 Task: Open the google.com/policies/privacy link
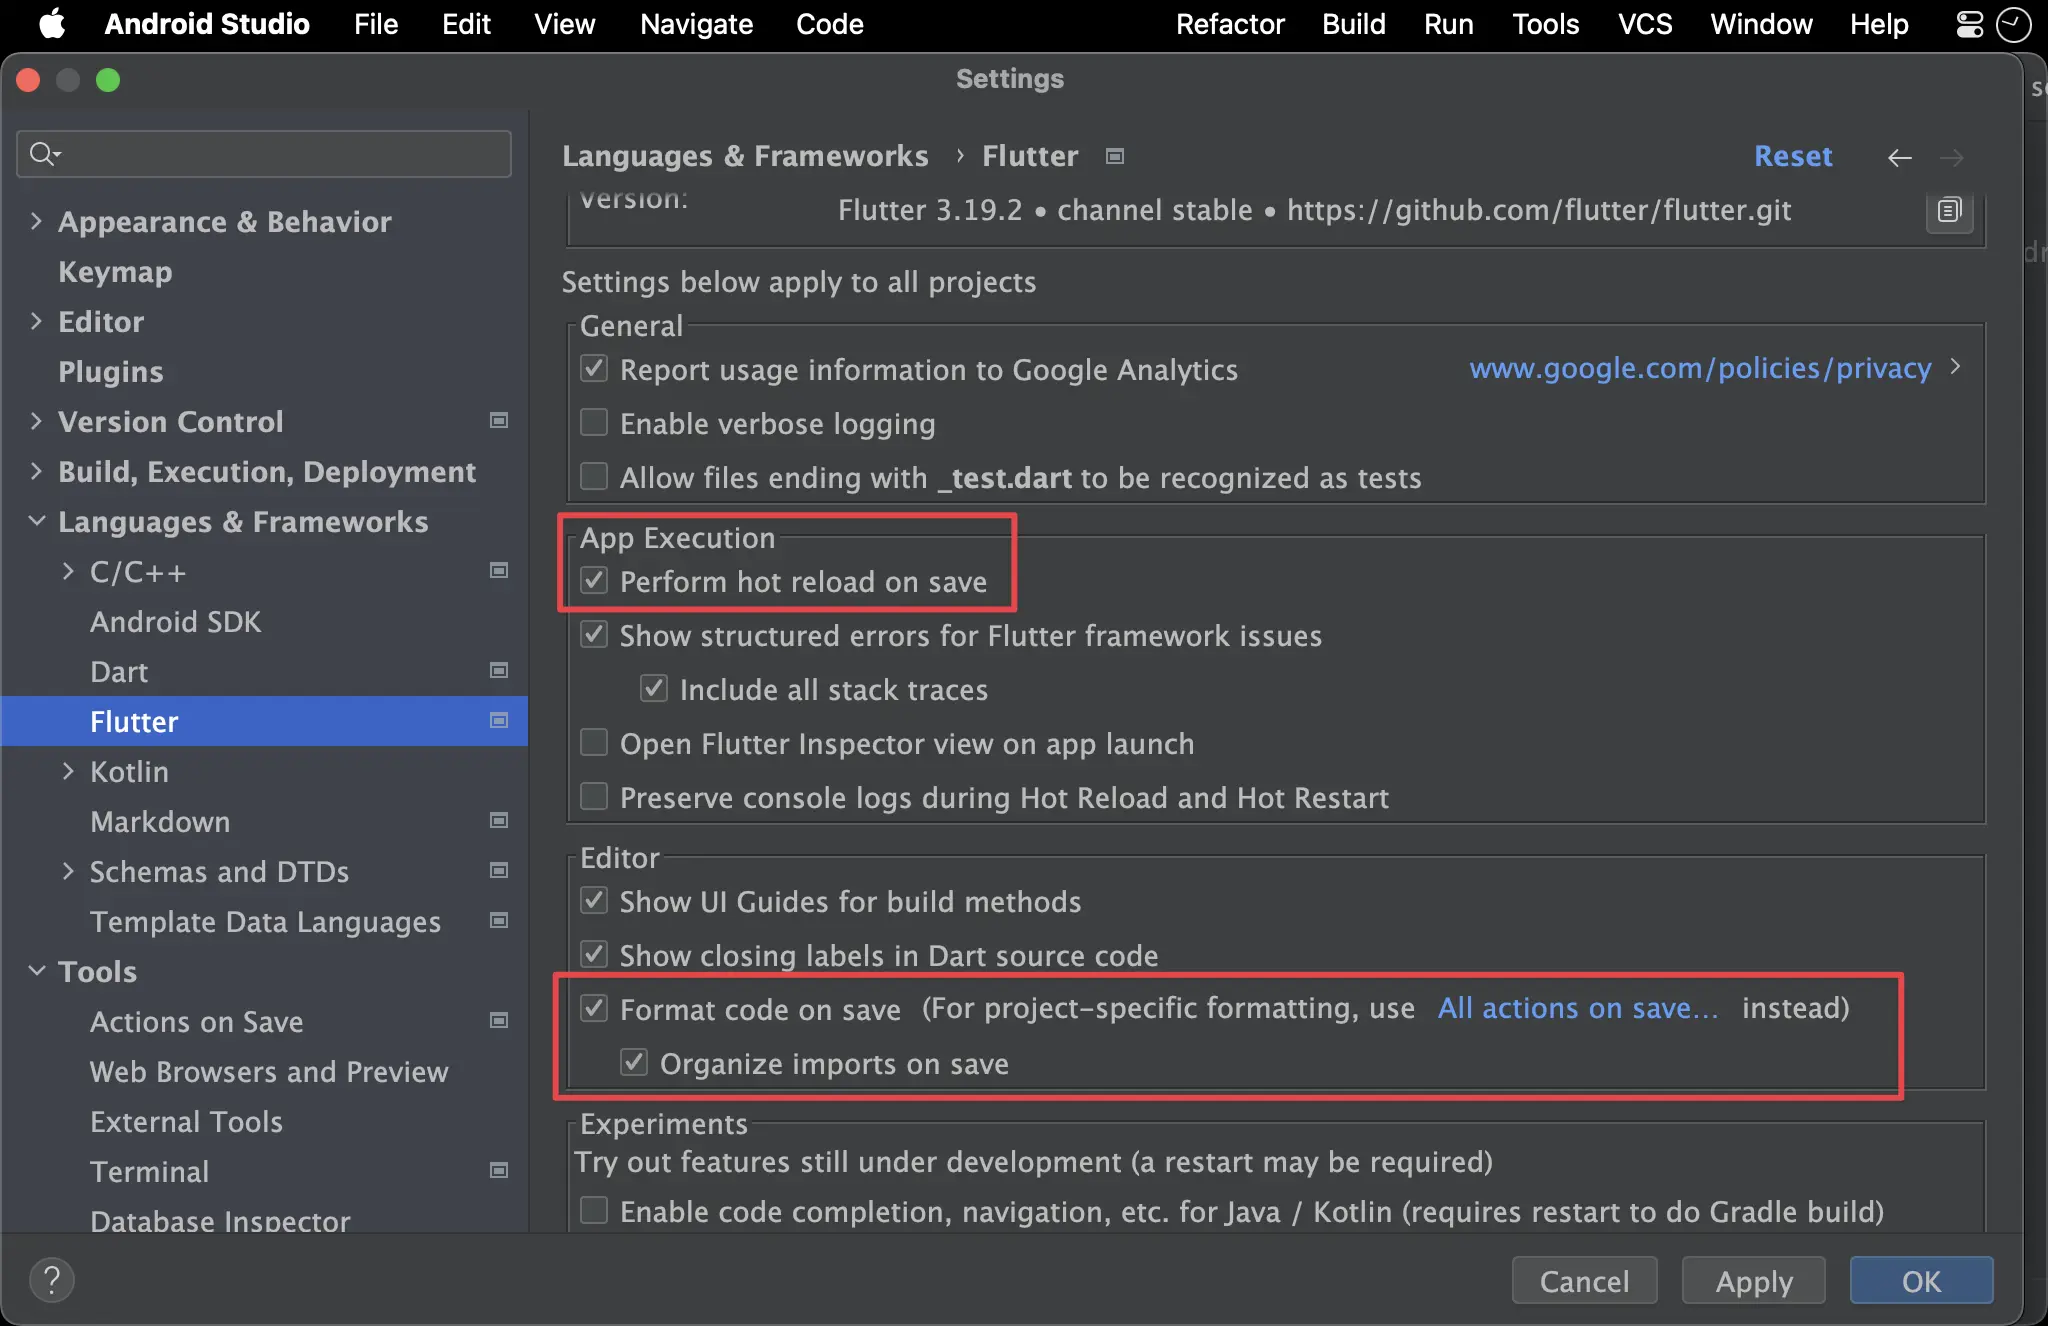[1700, 368]
